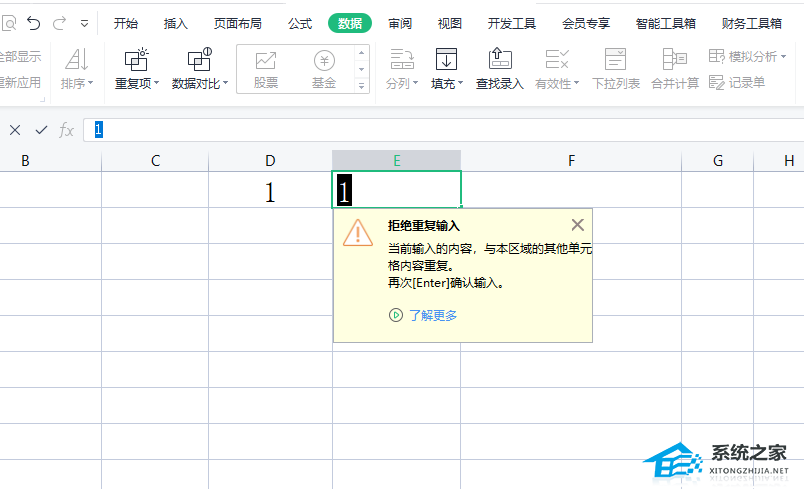Open the filter group dialog launcher
Image resolution: width=804 pixels, height=489 pixels.
(43, 99)
